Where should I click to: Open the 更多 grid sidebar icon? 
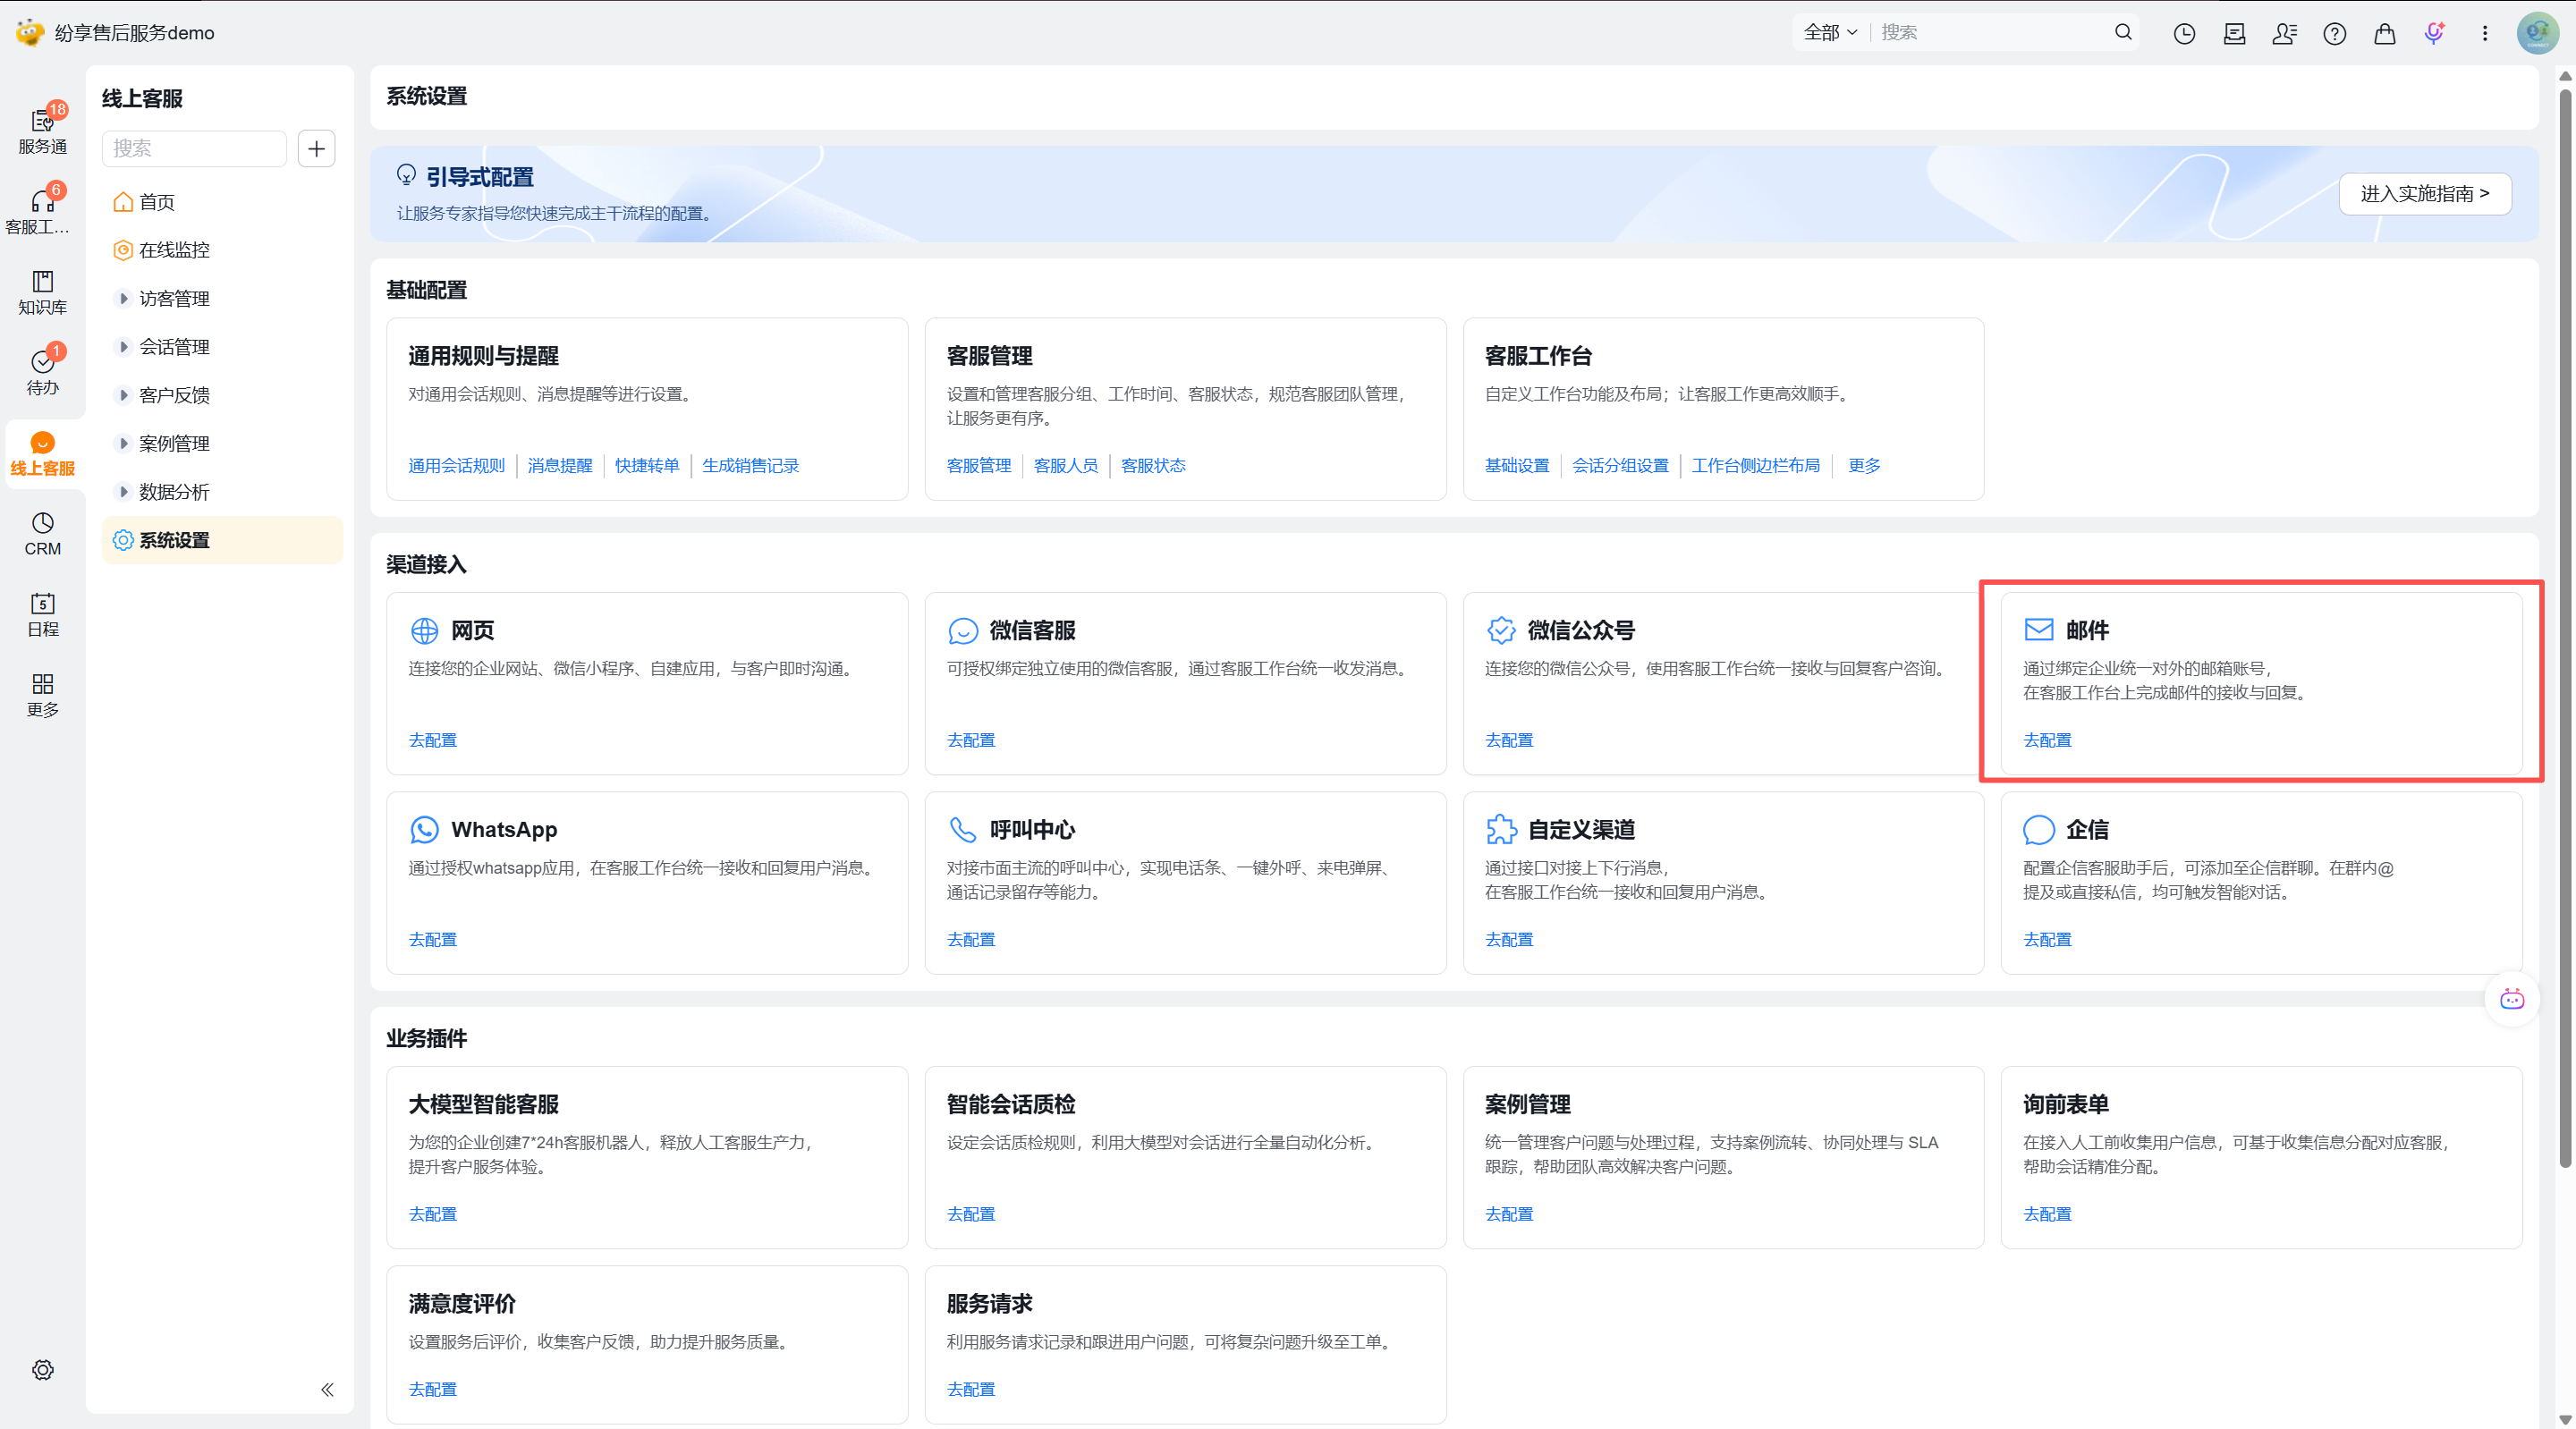[x=42, y=695]
